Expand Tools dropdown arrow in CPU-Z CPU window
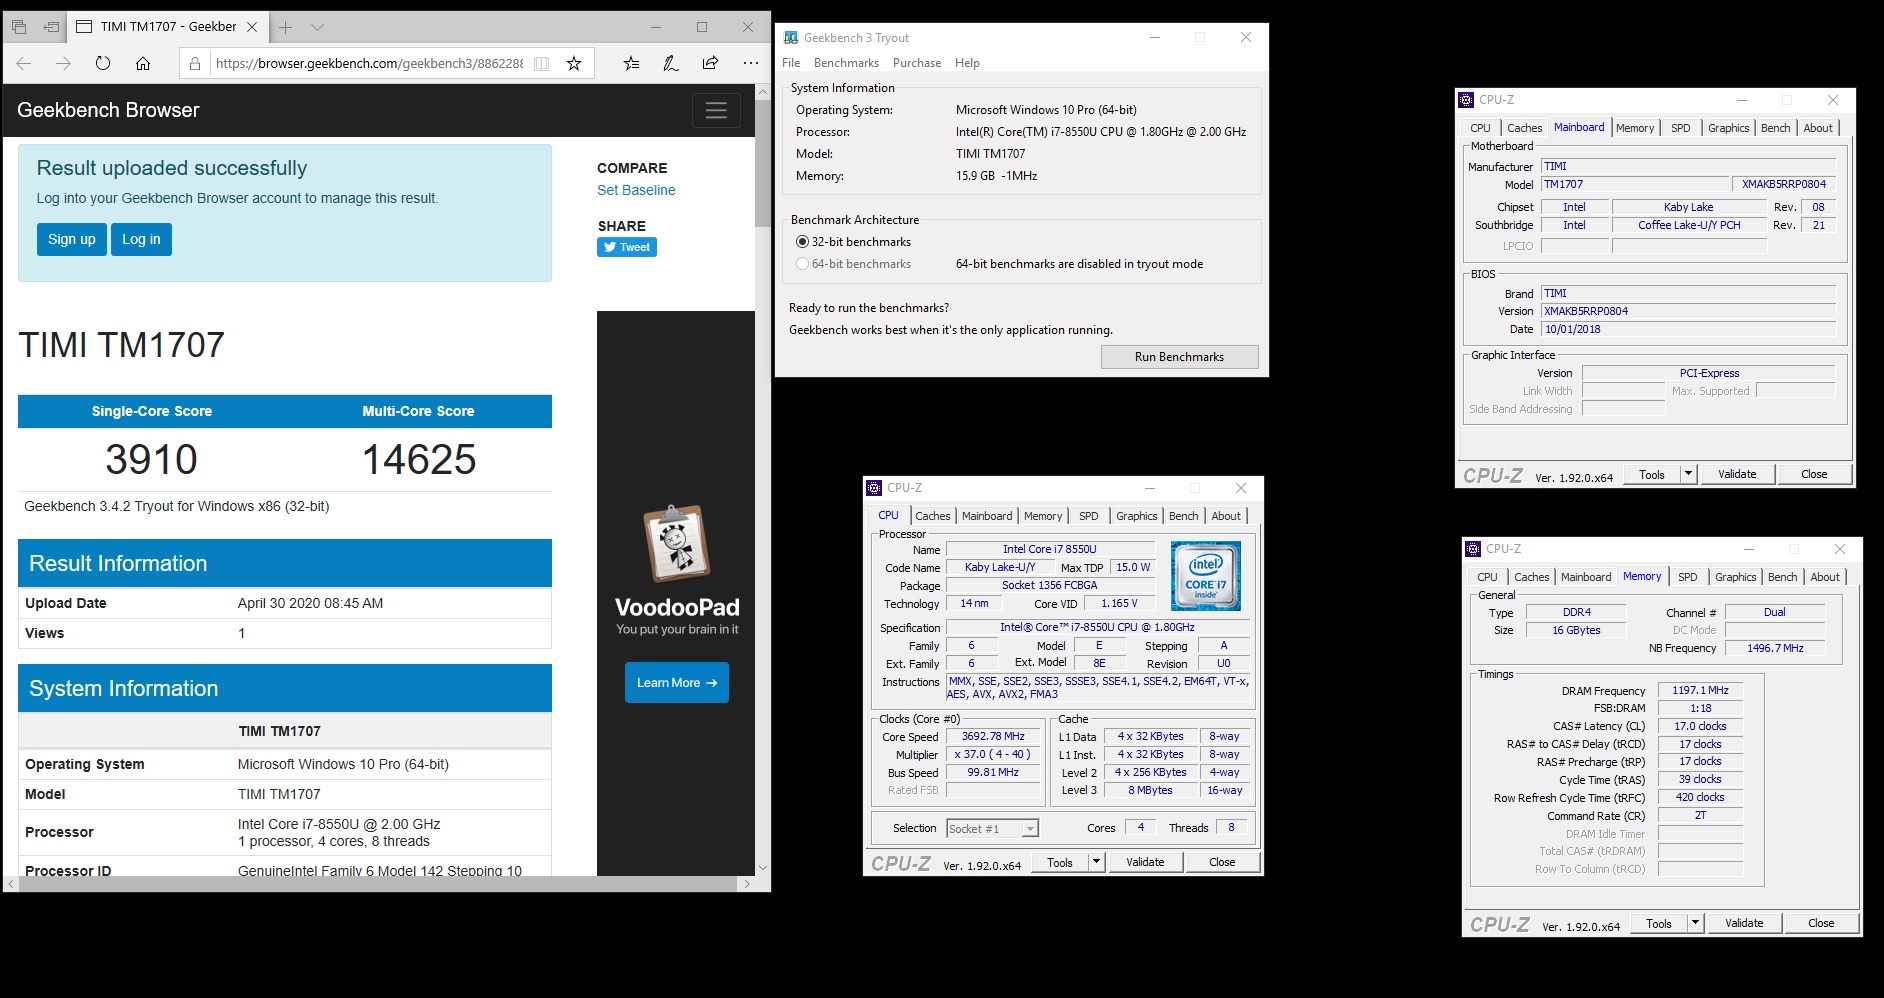Screen dimensions: 1884x998 point(1096,862)
